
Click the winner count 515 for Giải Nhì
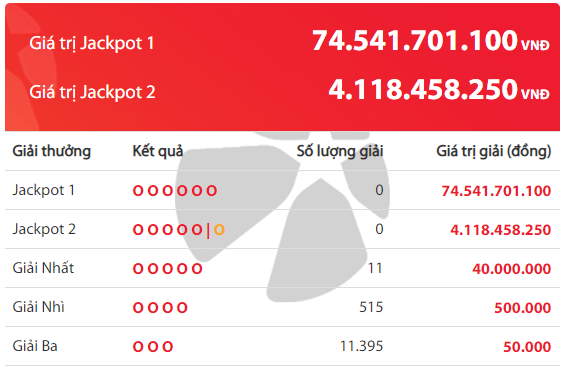pyautogui.click(x=371, y=307)
